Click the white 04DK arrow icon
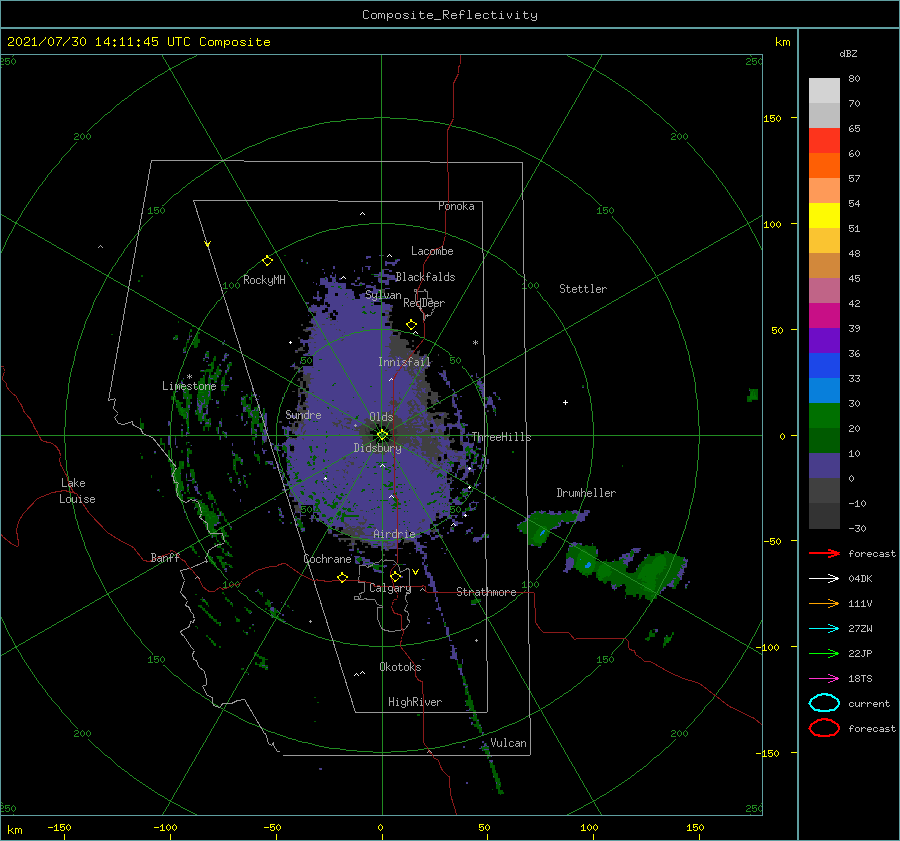 pos(824,578)
